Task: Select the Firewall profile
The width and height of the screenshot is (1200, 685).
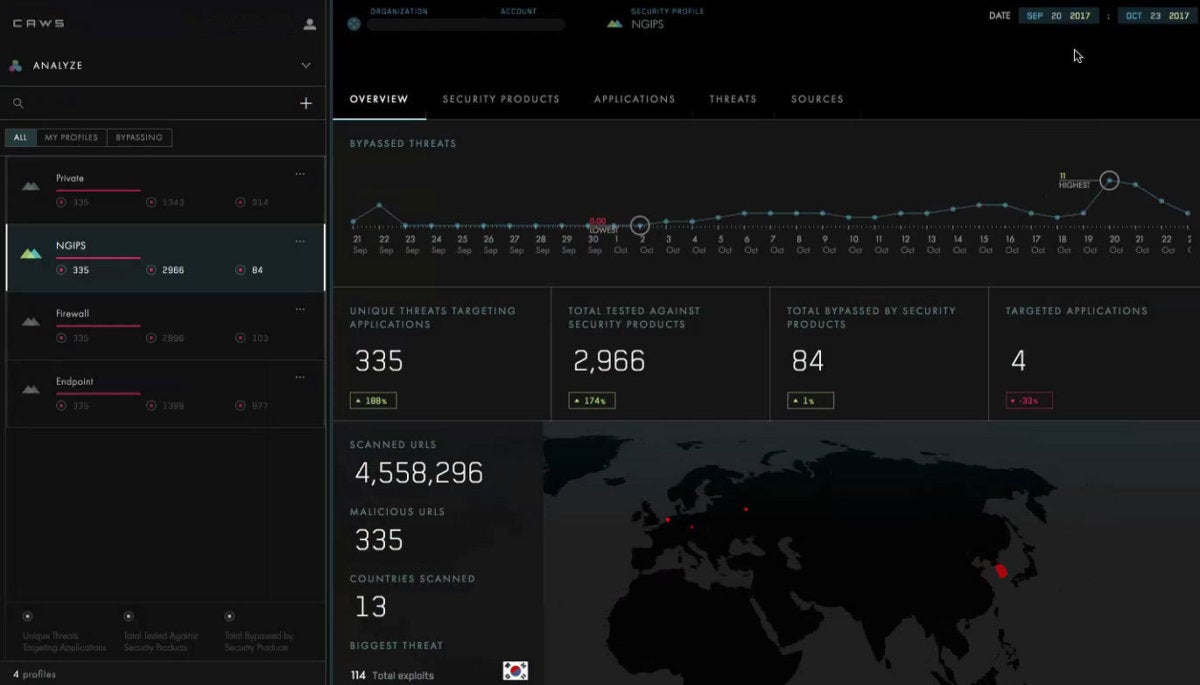Action: [x=166, y=326]
